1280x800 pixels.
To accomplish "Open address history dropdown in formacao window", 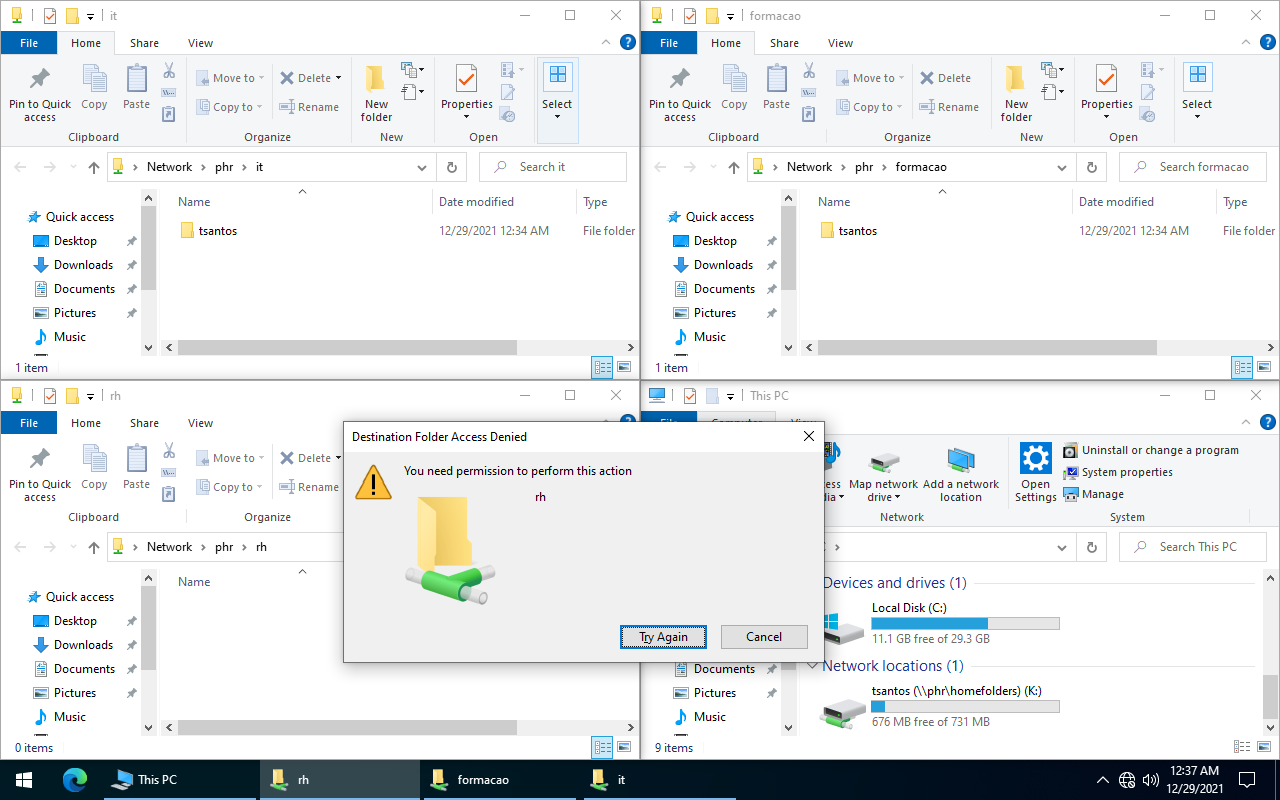I will [1062, 167].
